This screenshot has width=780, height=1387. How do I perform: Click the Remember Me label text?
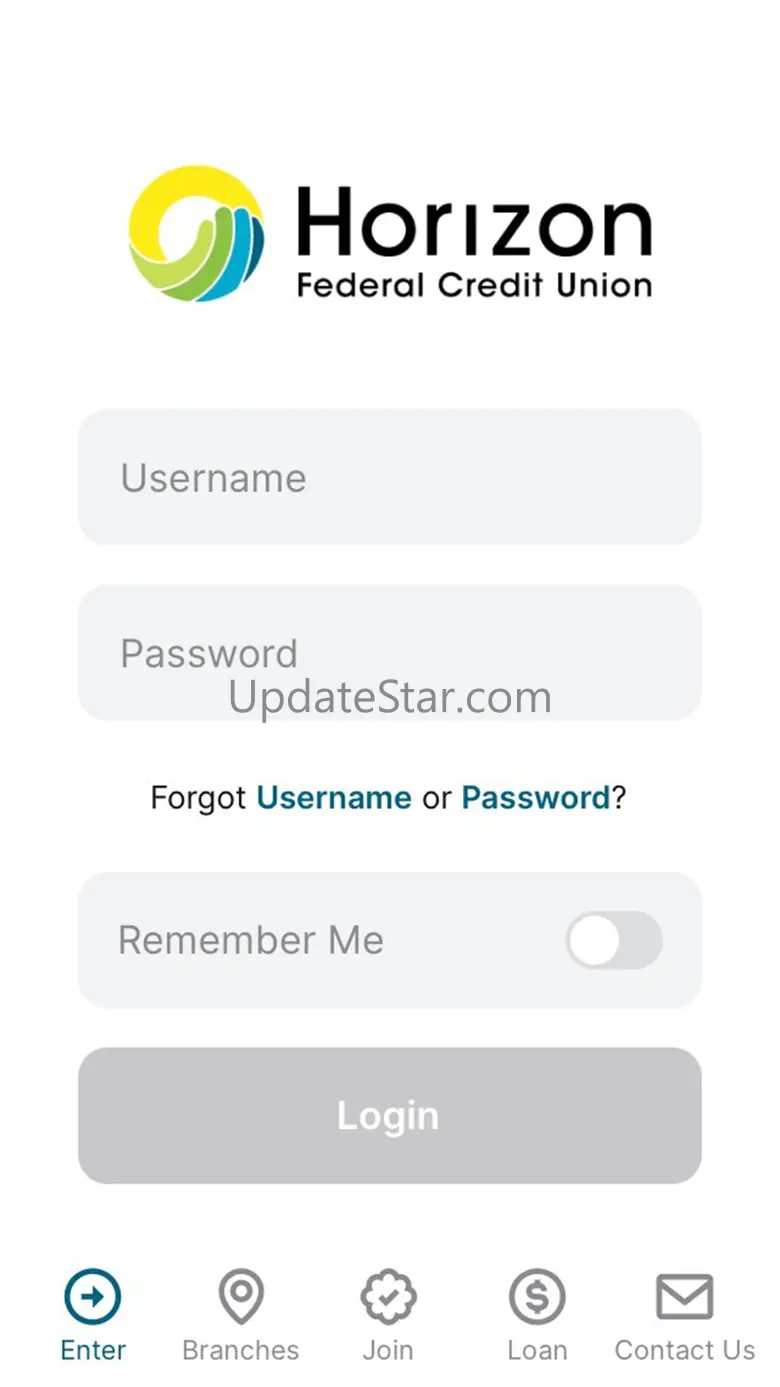point(251,940)
